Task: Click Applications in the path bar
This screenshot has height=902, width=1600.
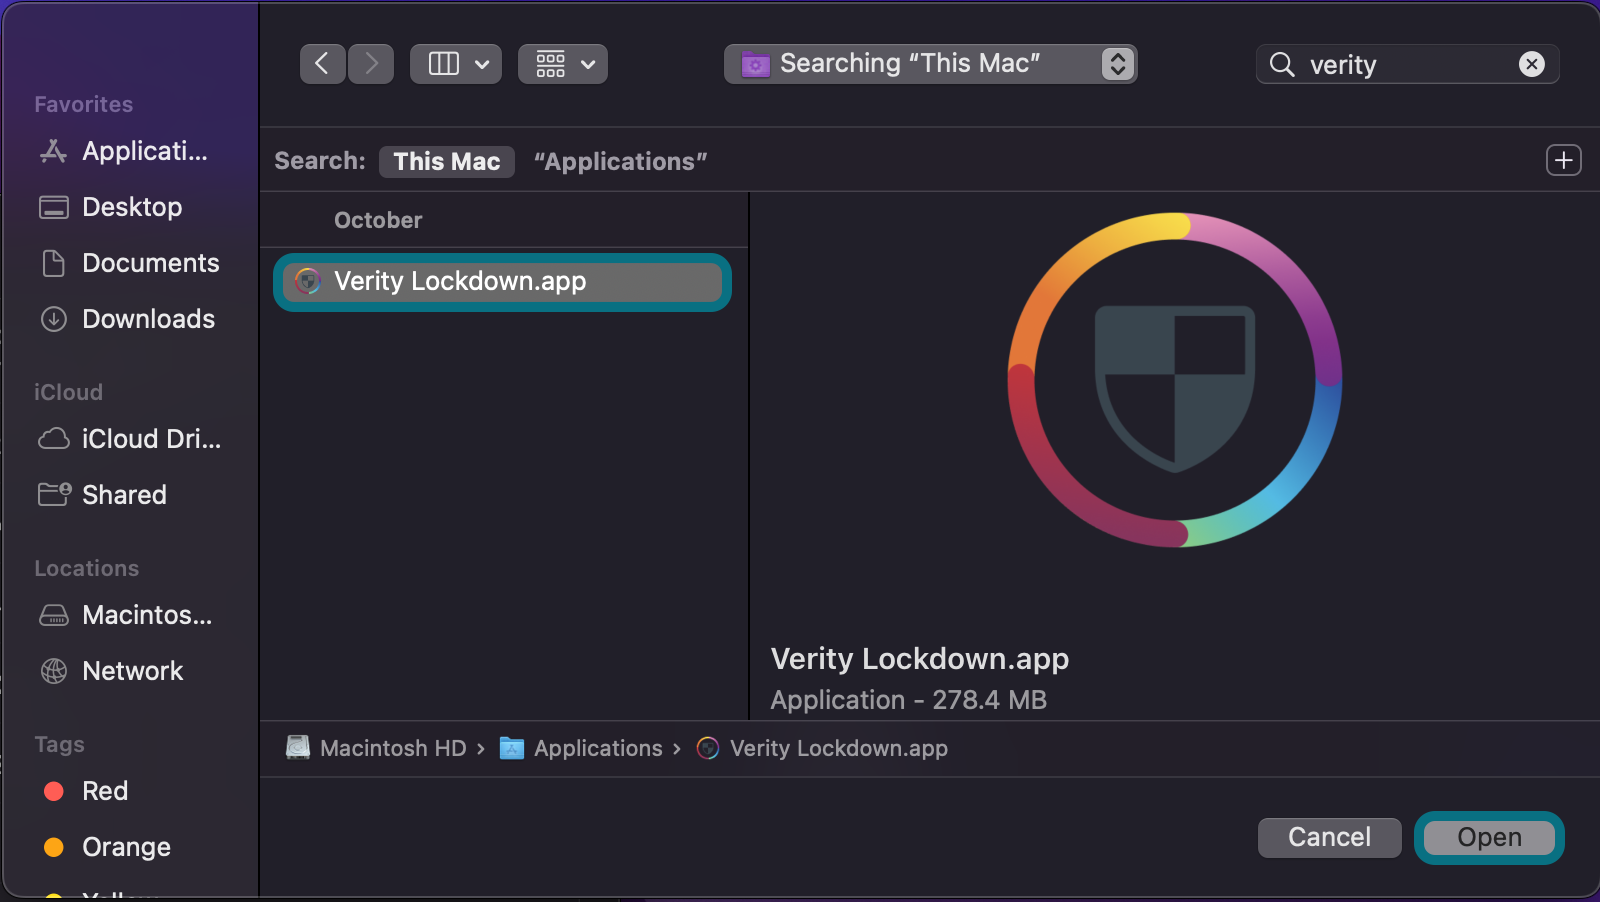Action: tap(598, 748)
